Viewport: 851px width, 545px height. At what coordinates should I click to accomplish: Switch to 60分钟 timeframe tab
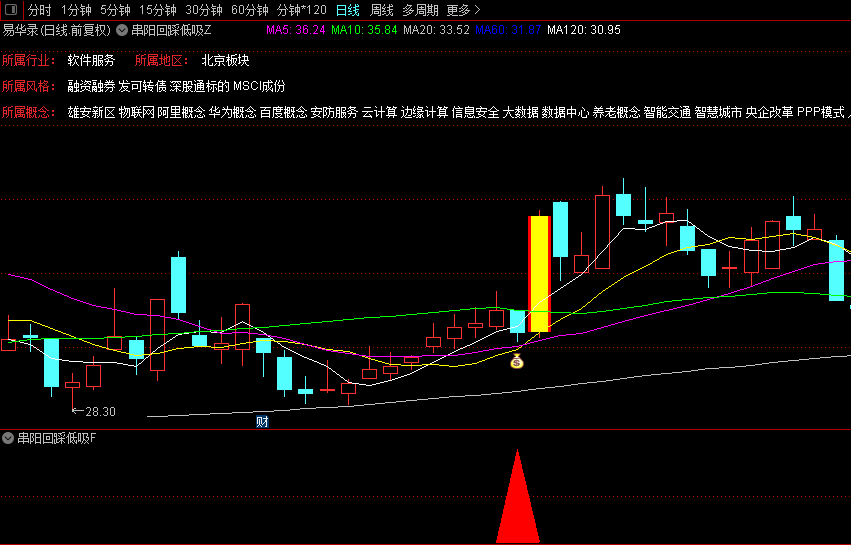pos(250,10)
